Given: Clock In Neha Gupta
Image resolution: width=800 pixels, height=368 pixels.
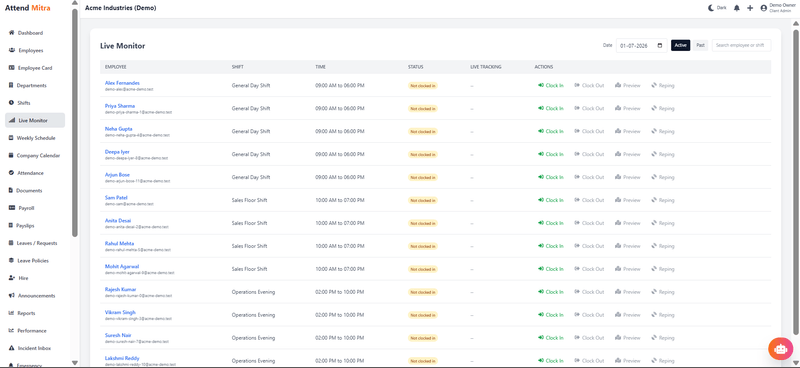Looking at the screenshot, I should click(551, 131).
